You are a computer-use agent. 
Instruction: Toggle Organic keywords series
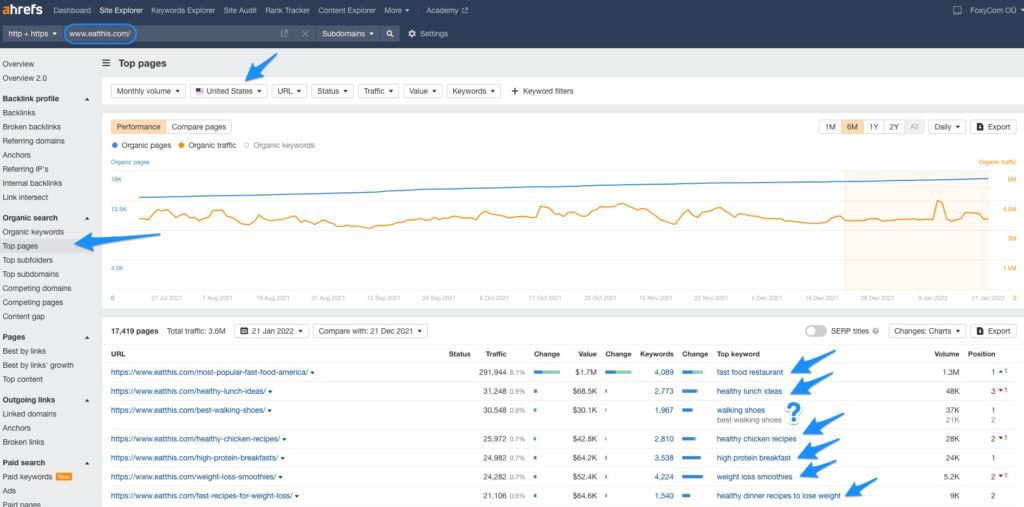click(279, 146)
